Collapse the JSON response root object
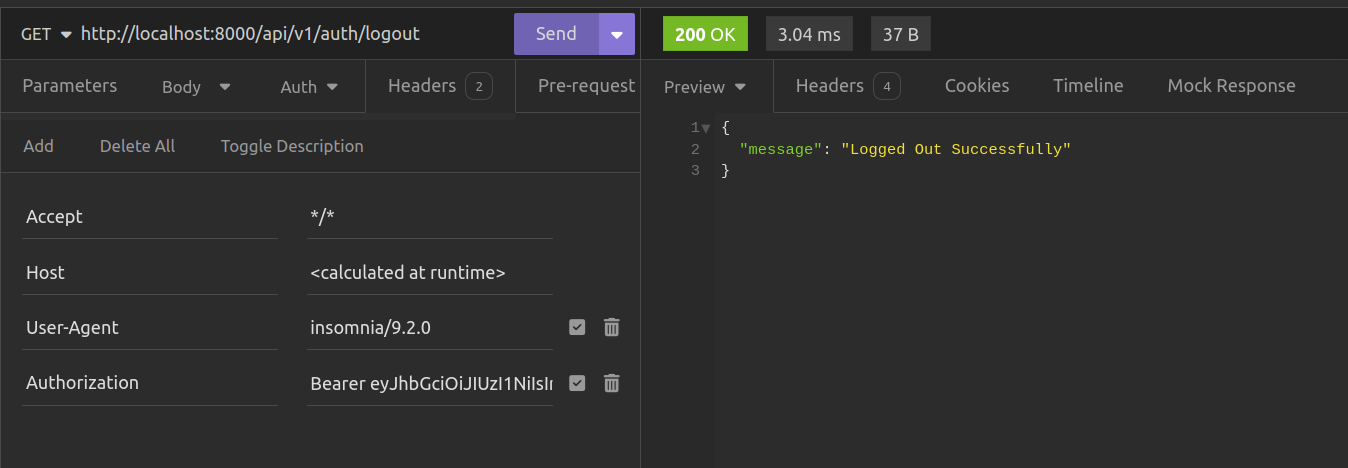The image size is (1348, 468). click(x=706, y=128)
